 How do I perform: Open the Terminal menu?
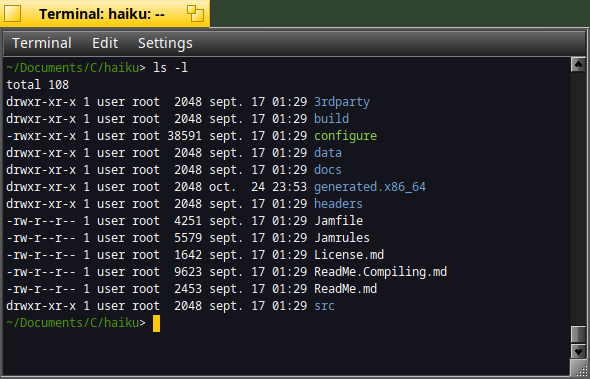(42, 43)
